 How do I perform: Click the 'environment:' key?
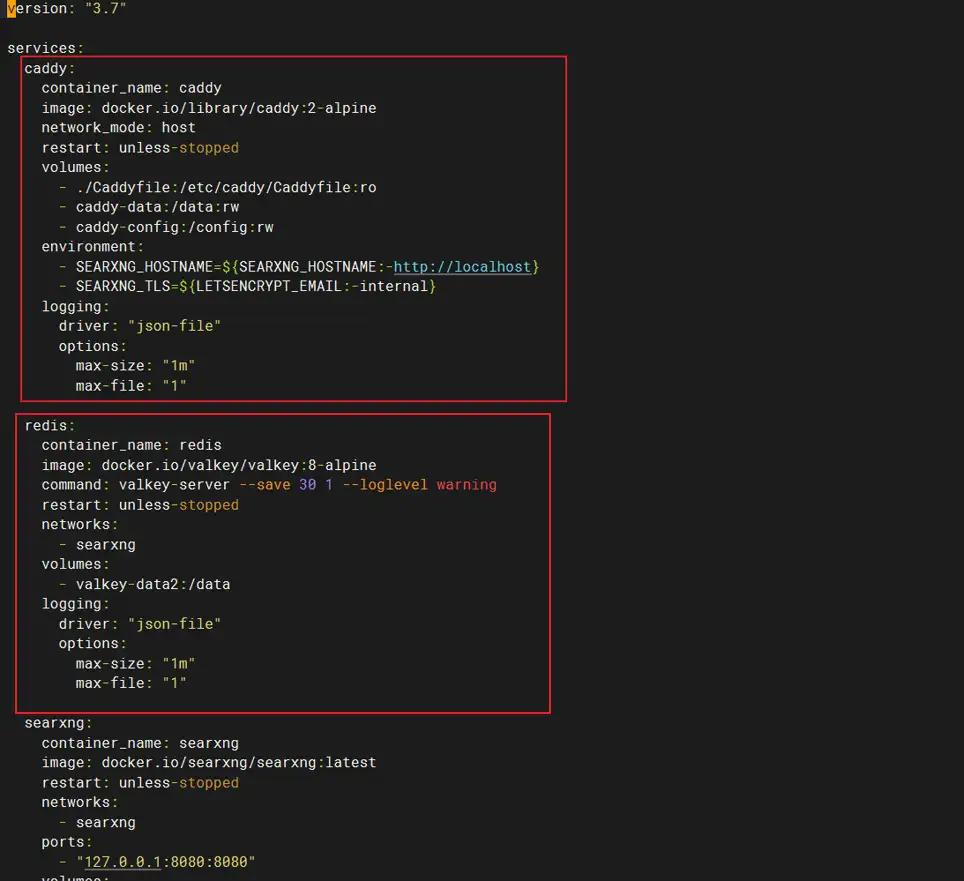[93, 247]
